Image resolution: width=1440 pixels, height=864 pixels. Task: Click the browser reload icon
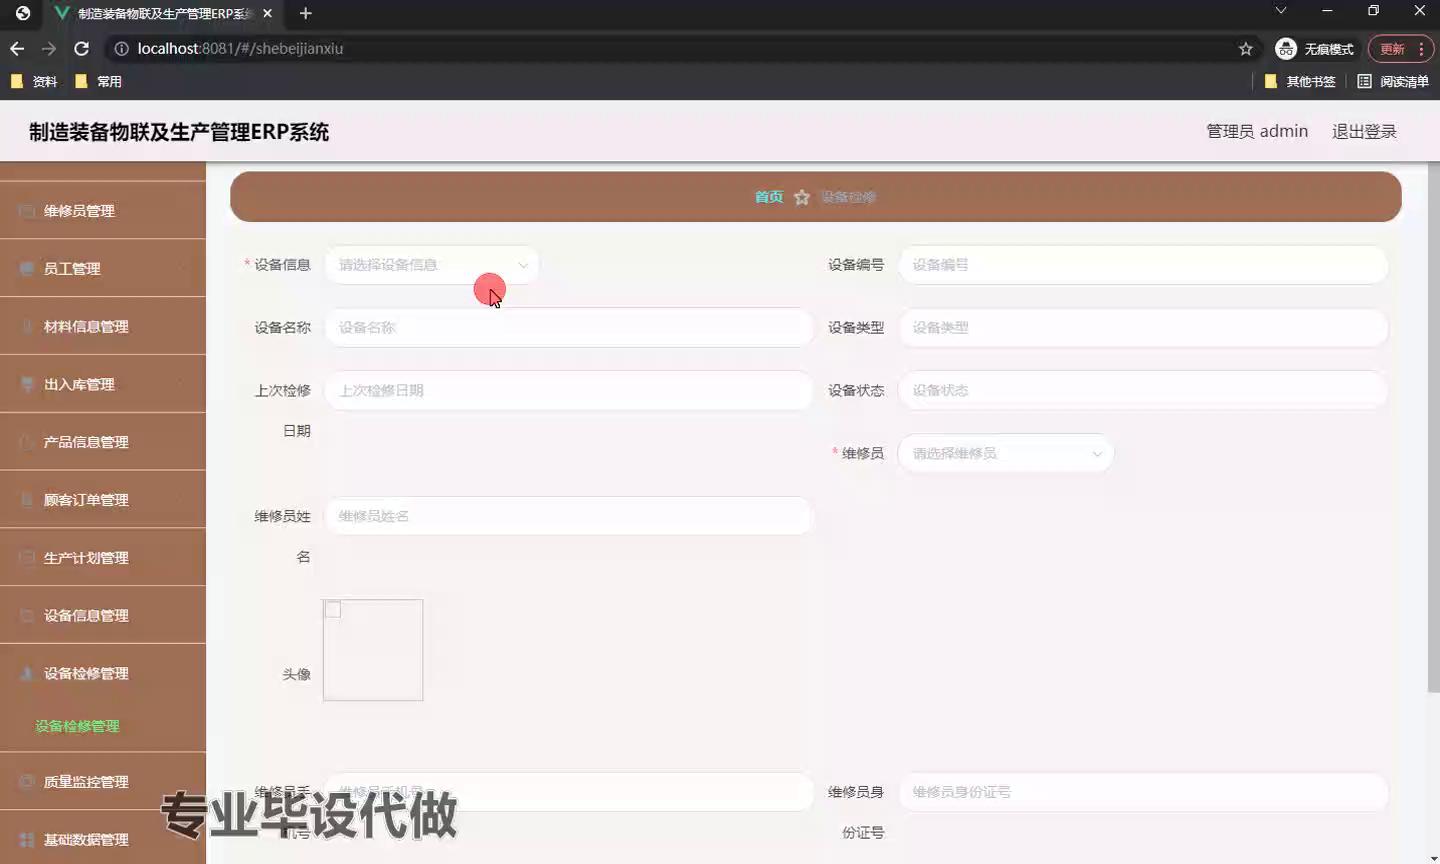82,49
